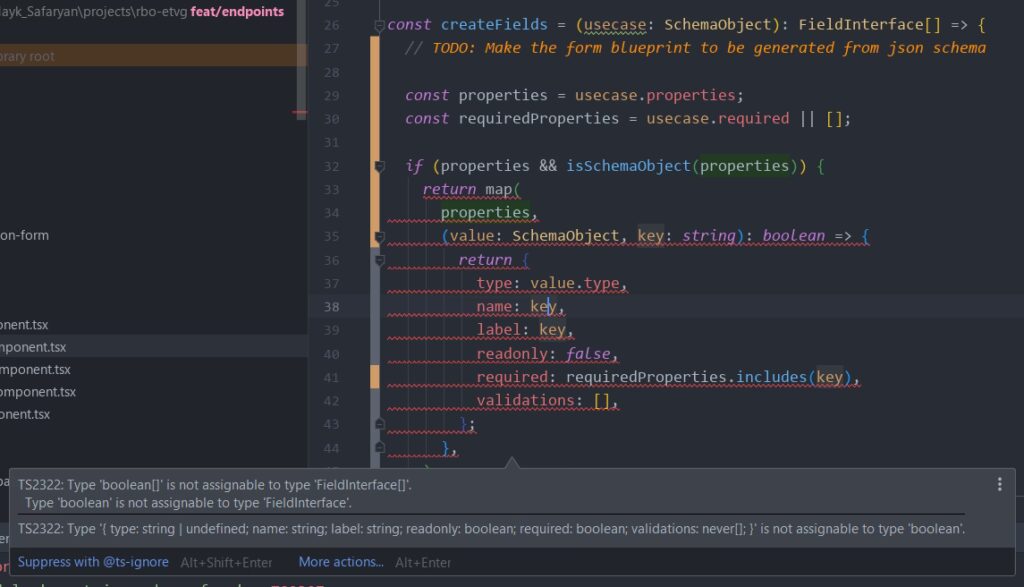The height and width of the screenshot is (587, 1024).
Task: Click the "Suppress with @ts-ignore" link
Action: coord(93,562)
